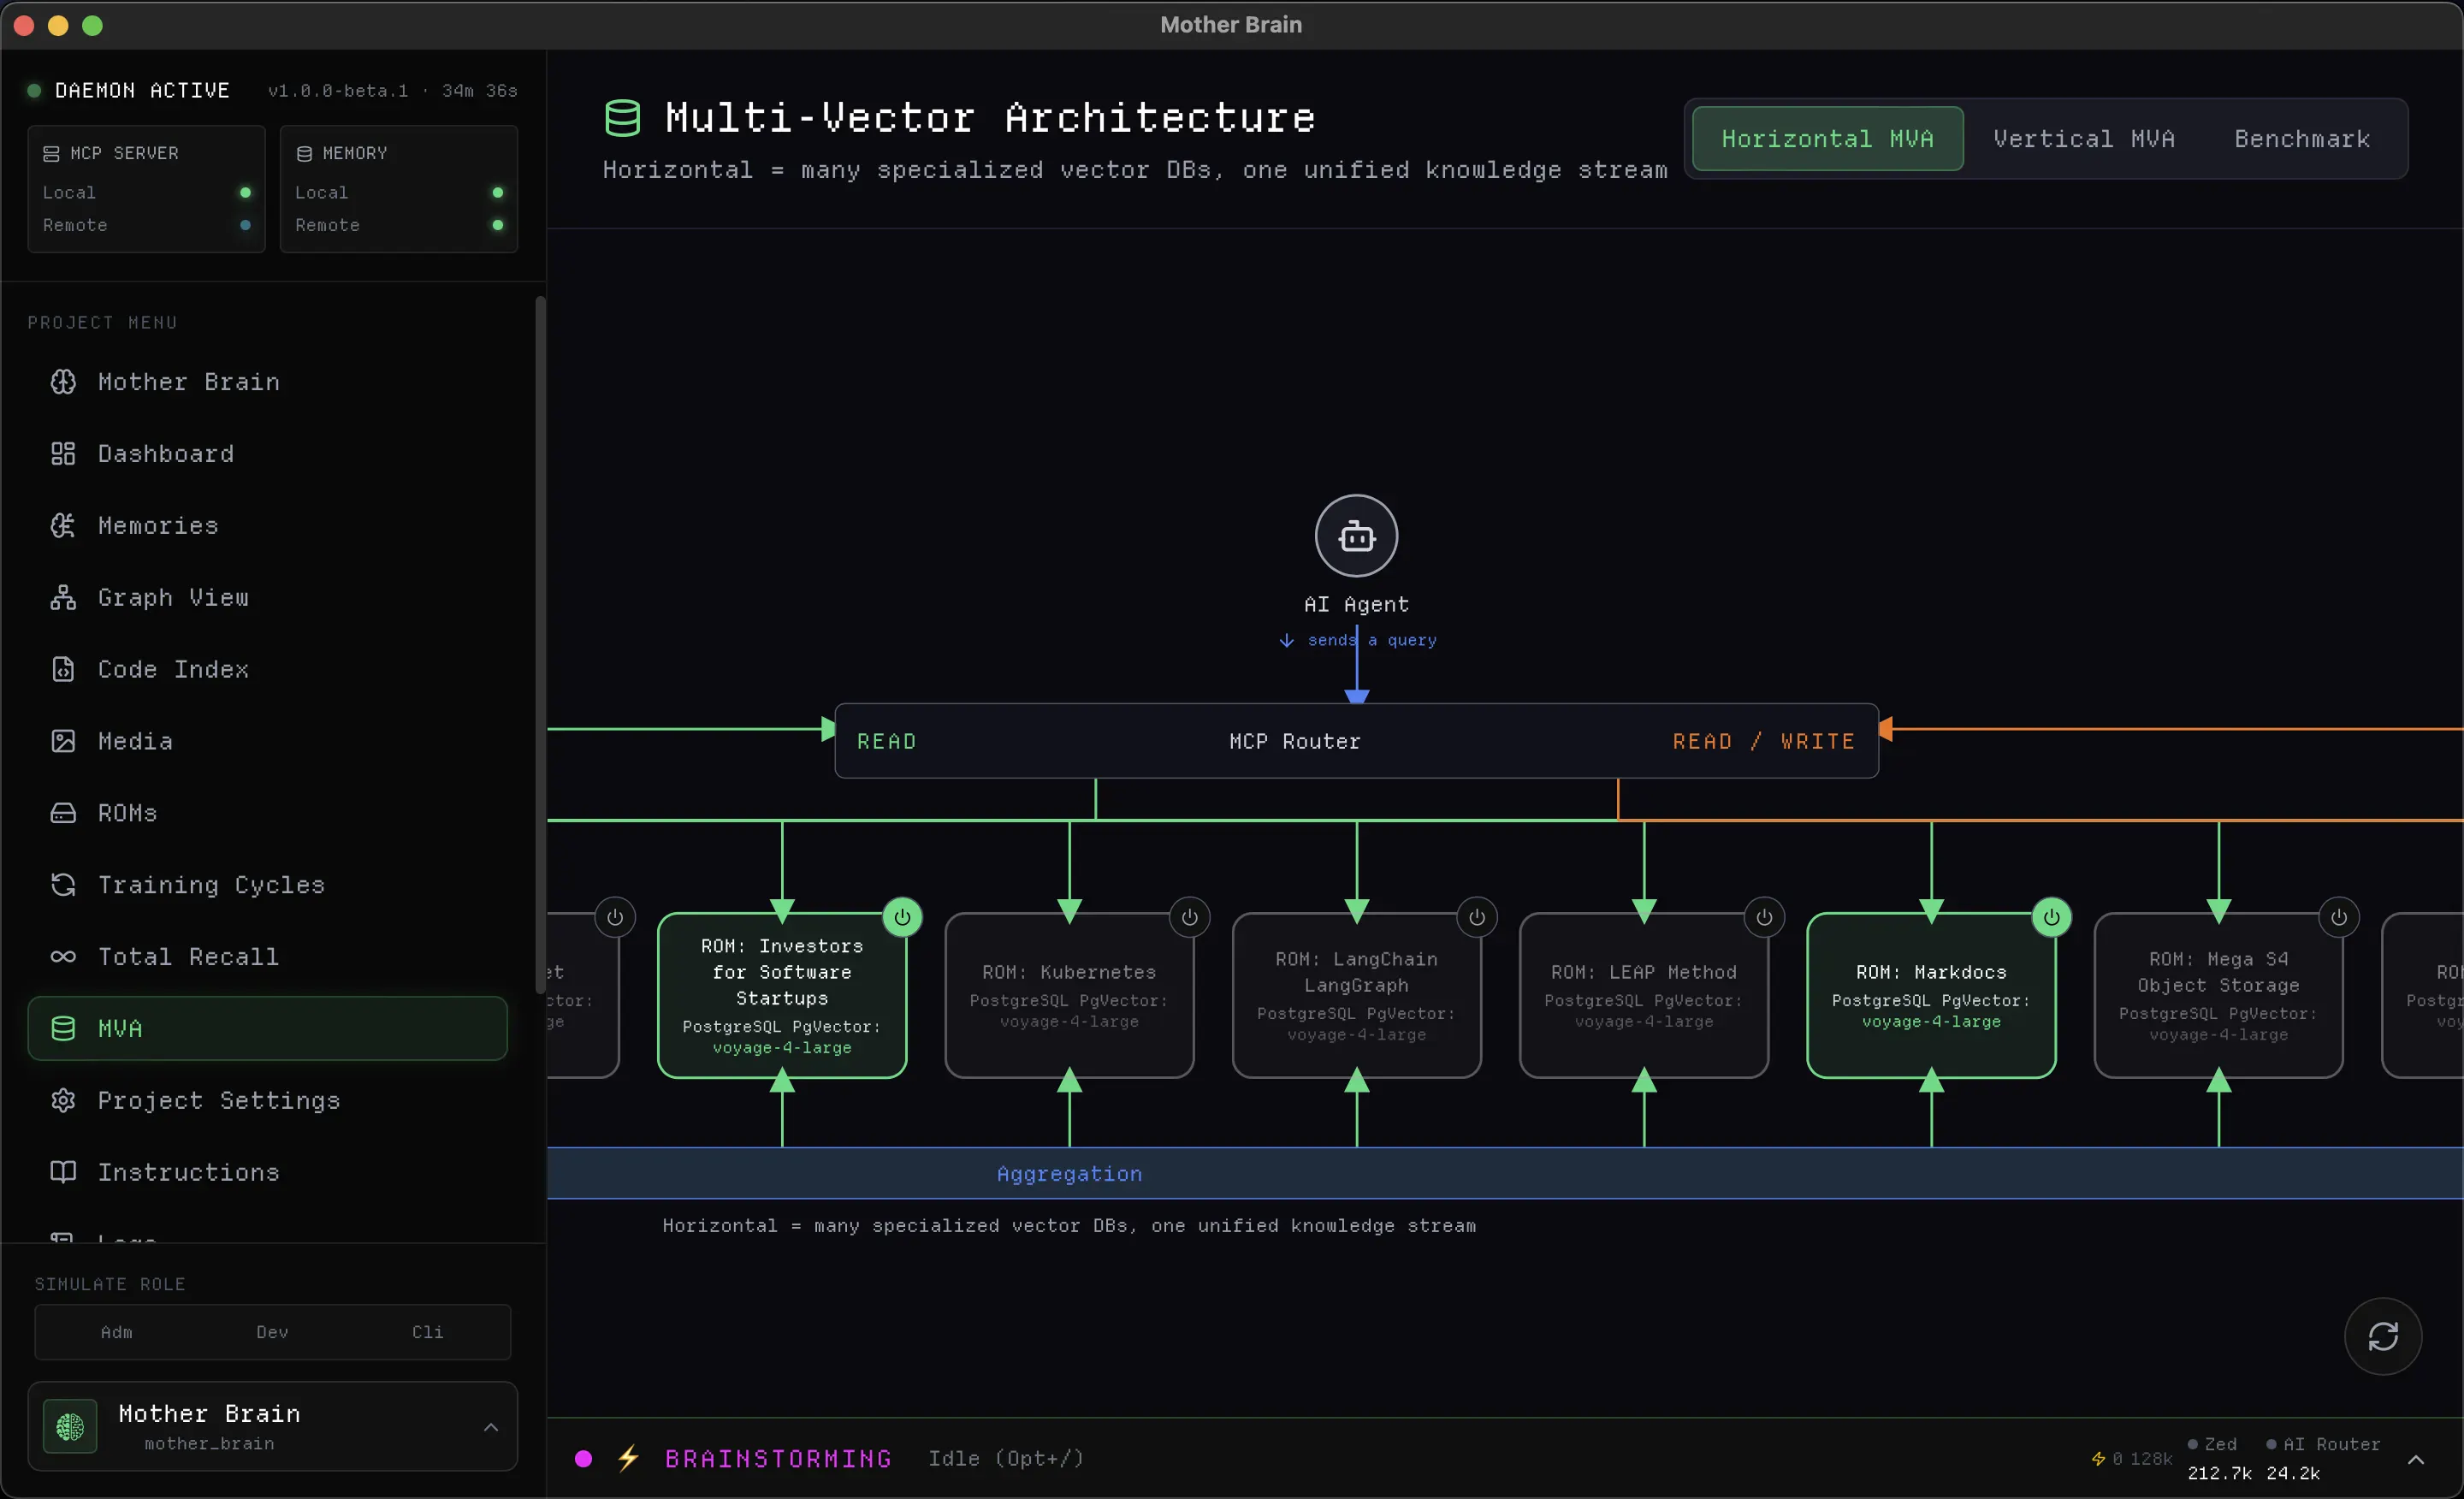This screenshot has height=1499, width=2464.
Task: Click the DAEMON ACTIVE status text
Action: [142, 90]
